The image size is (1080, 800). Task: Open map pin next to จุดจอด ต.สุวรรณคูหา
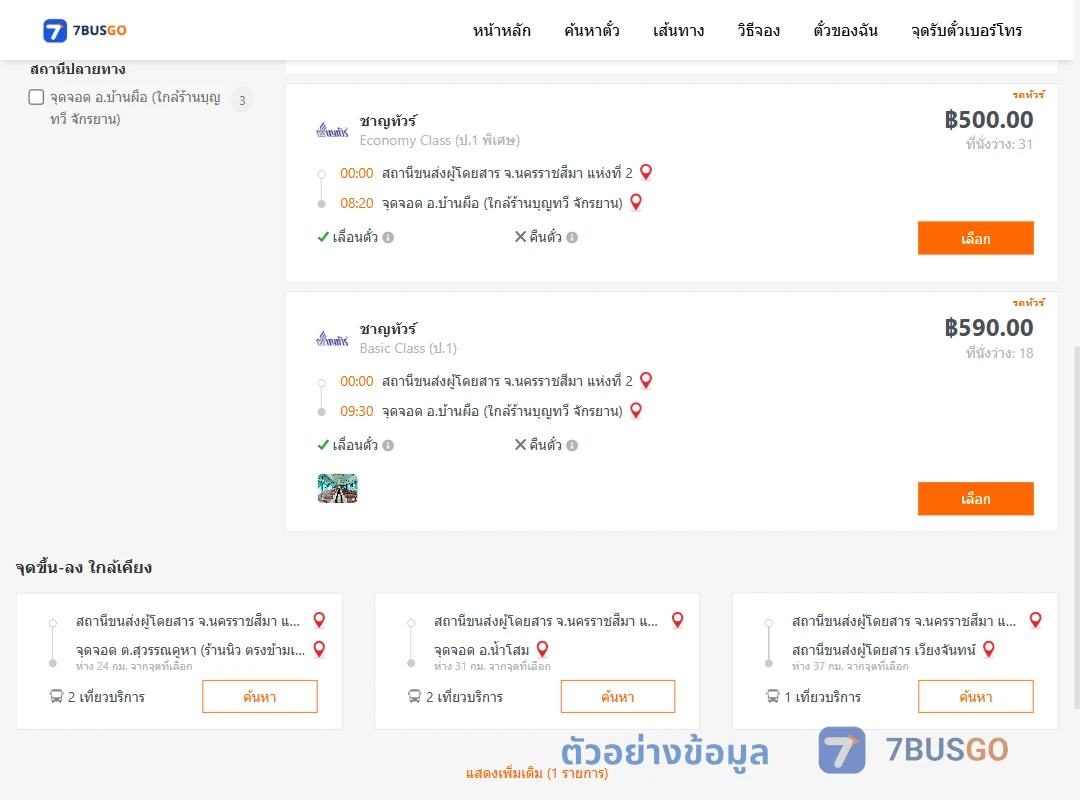click(x=320, y=649)
